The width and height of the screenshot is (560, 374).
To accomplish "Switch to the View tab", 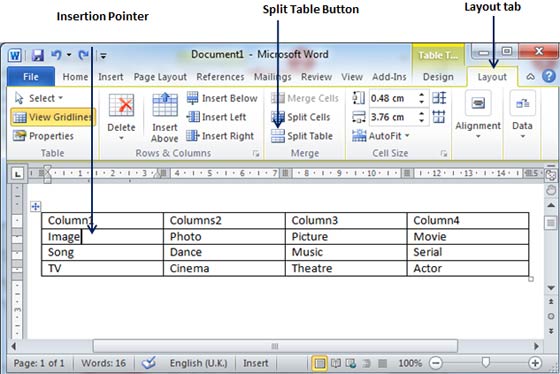I will [352, 77].
